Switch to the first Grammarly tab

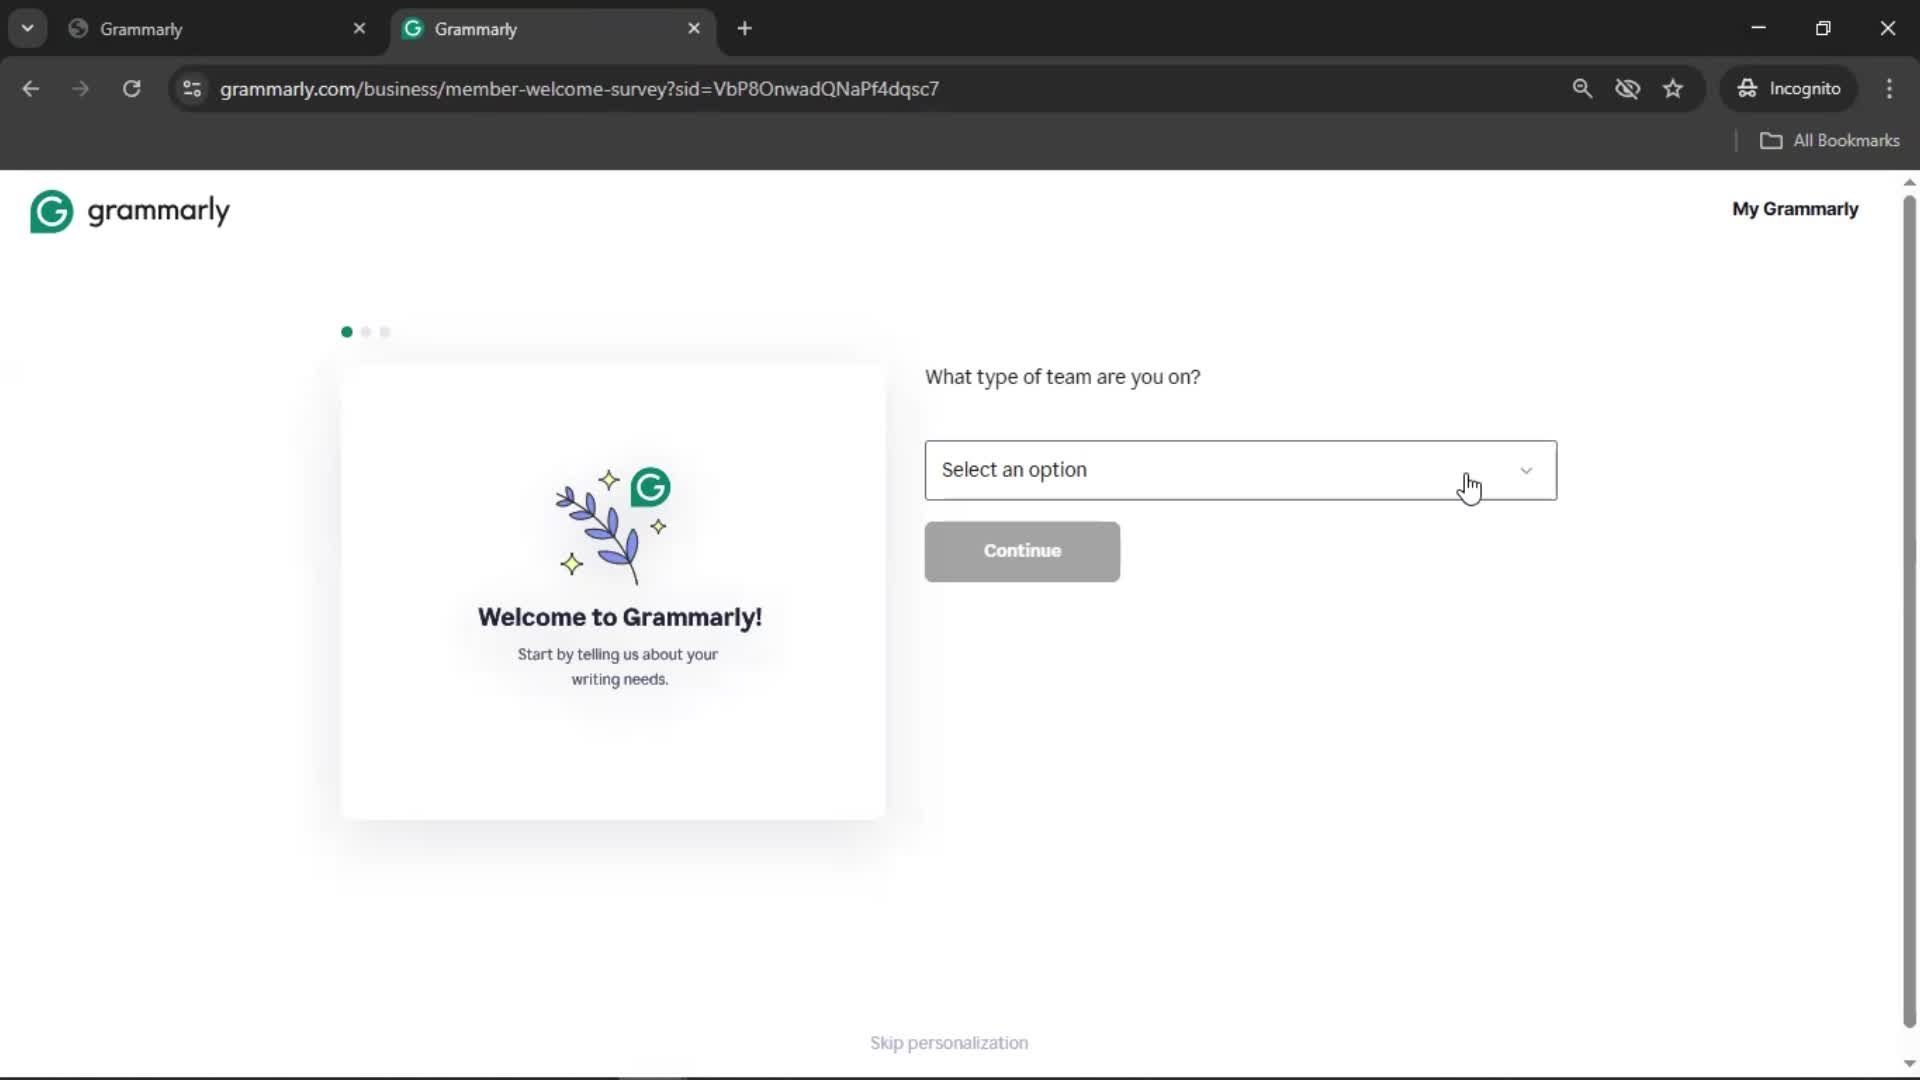[200, 29]
